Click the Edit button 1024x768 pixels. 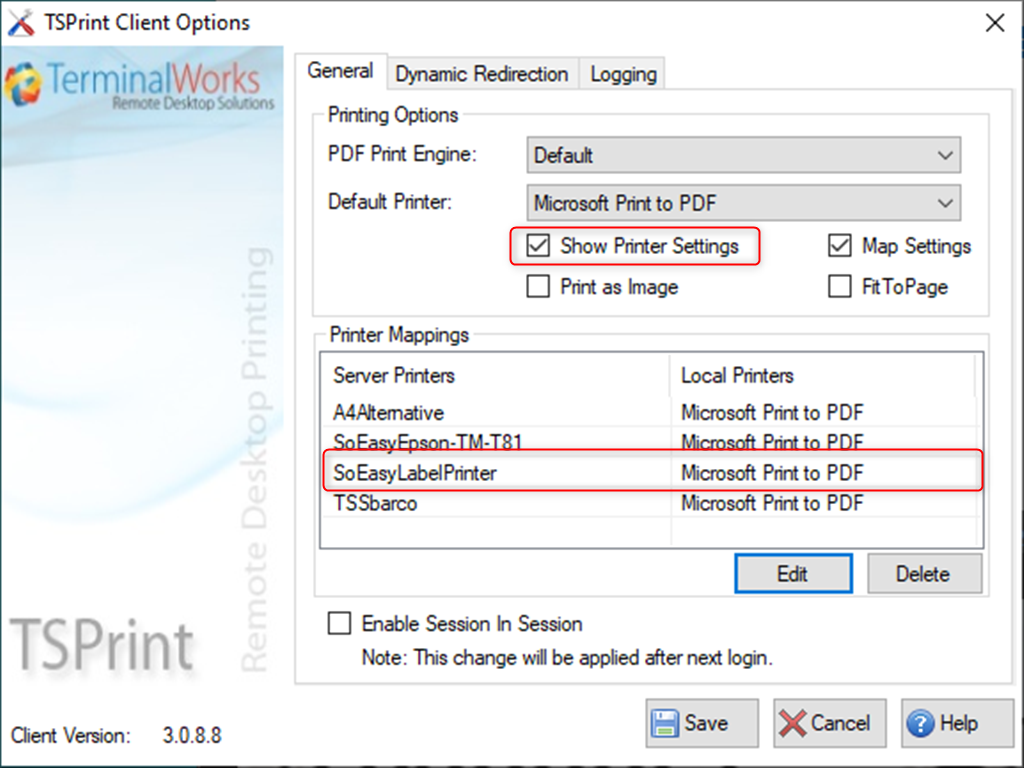point(793,574)
